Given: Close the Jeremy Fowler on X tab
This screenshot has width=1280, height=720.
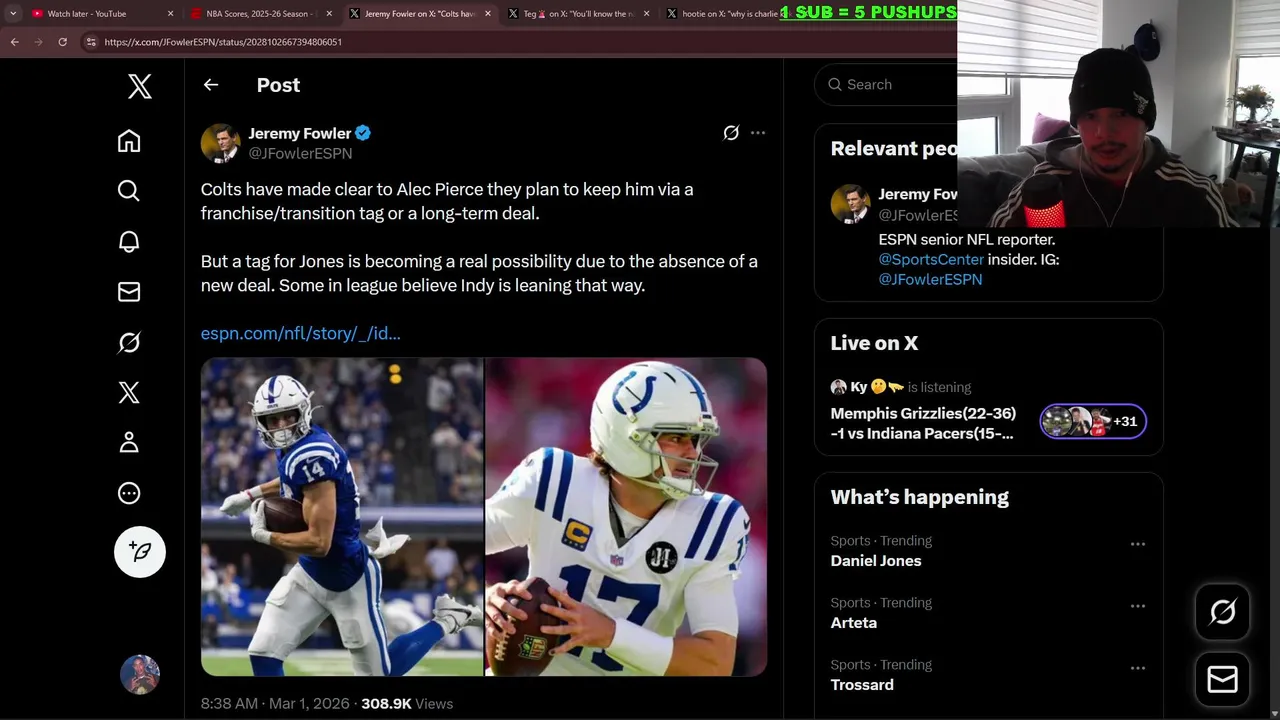Looking at the screenshot, I should point(488,14).
